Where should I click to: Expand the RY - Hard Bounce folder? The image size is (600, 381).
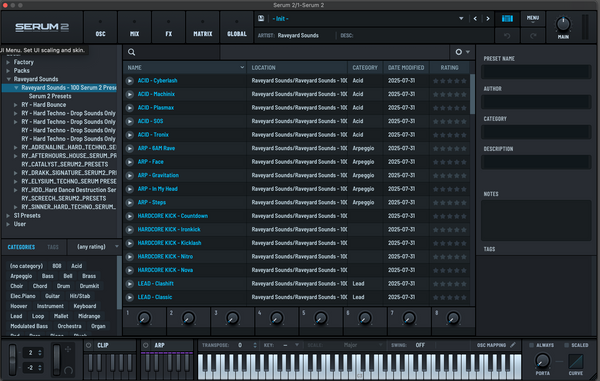pos(16,105)
